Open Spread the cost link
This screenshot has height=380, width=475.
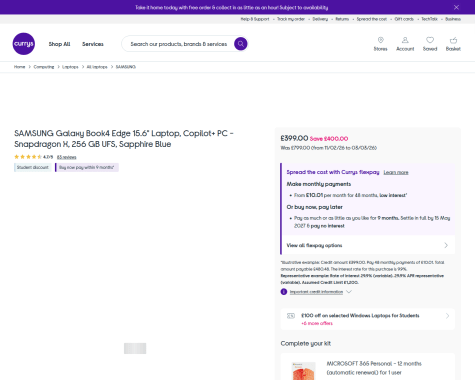point(372,19)
